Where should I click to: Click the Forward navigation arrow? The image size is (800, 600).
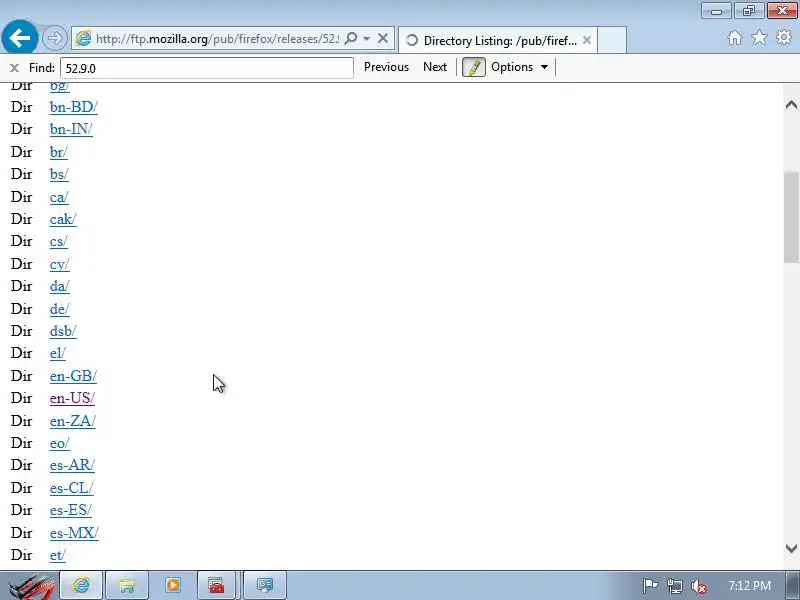(x=55, y=38)
